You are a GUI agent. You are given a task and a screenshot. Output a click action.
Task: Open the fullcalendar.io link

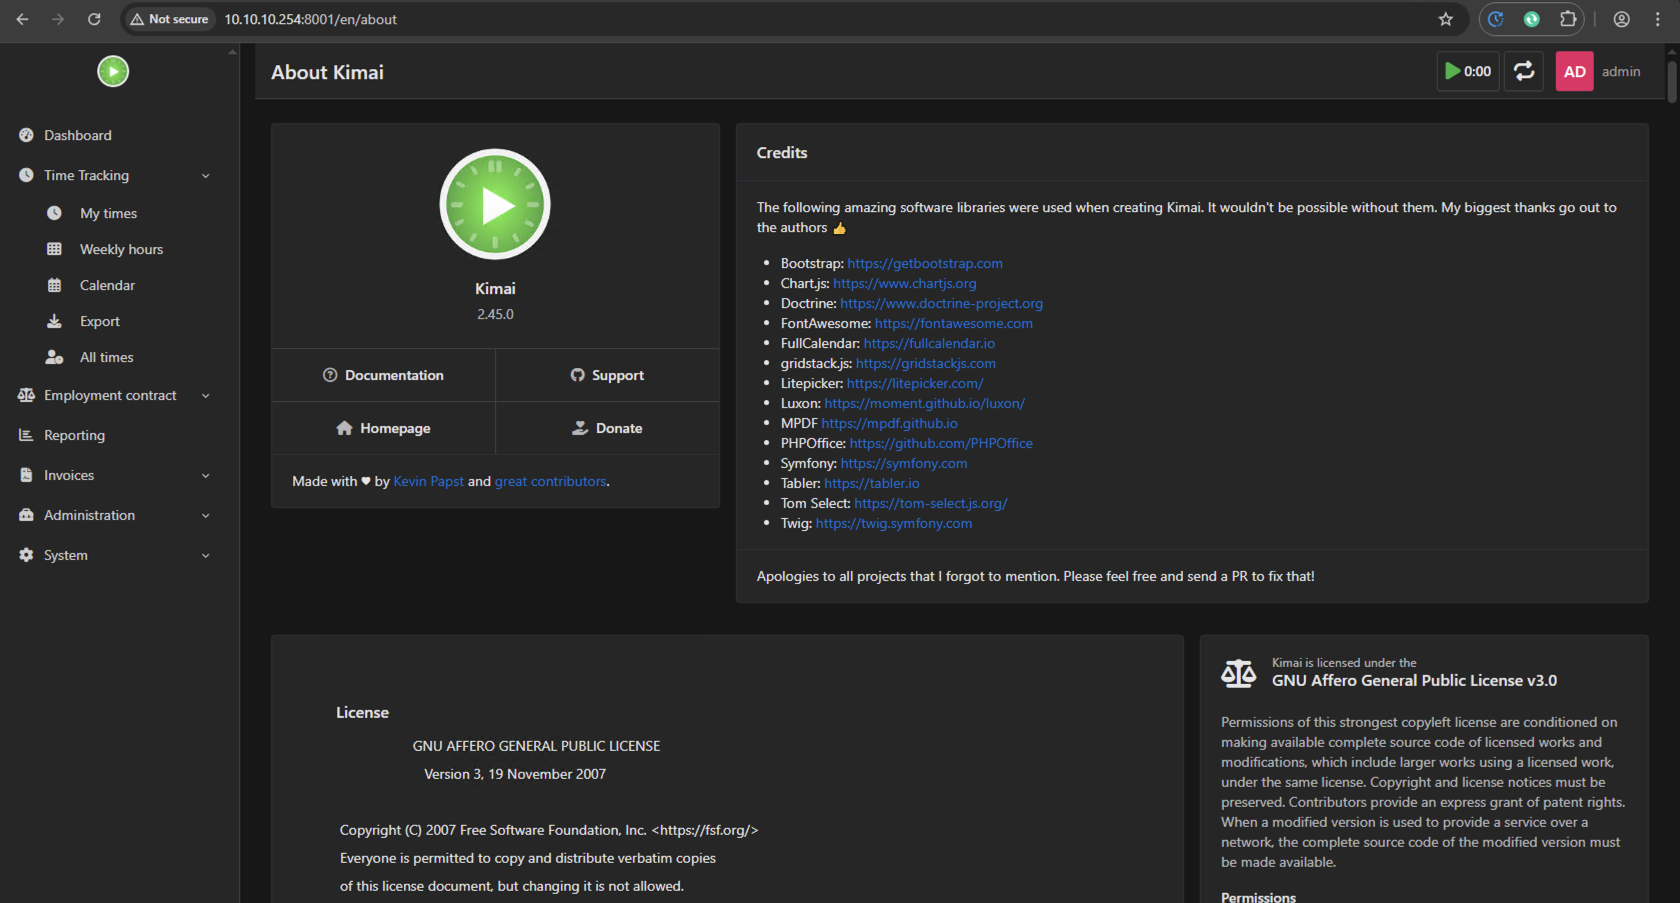[x=929, y=343]
